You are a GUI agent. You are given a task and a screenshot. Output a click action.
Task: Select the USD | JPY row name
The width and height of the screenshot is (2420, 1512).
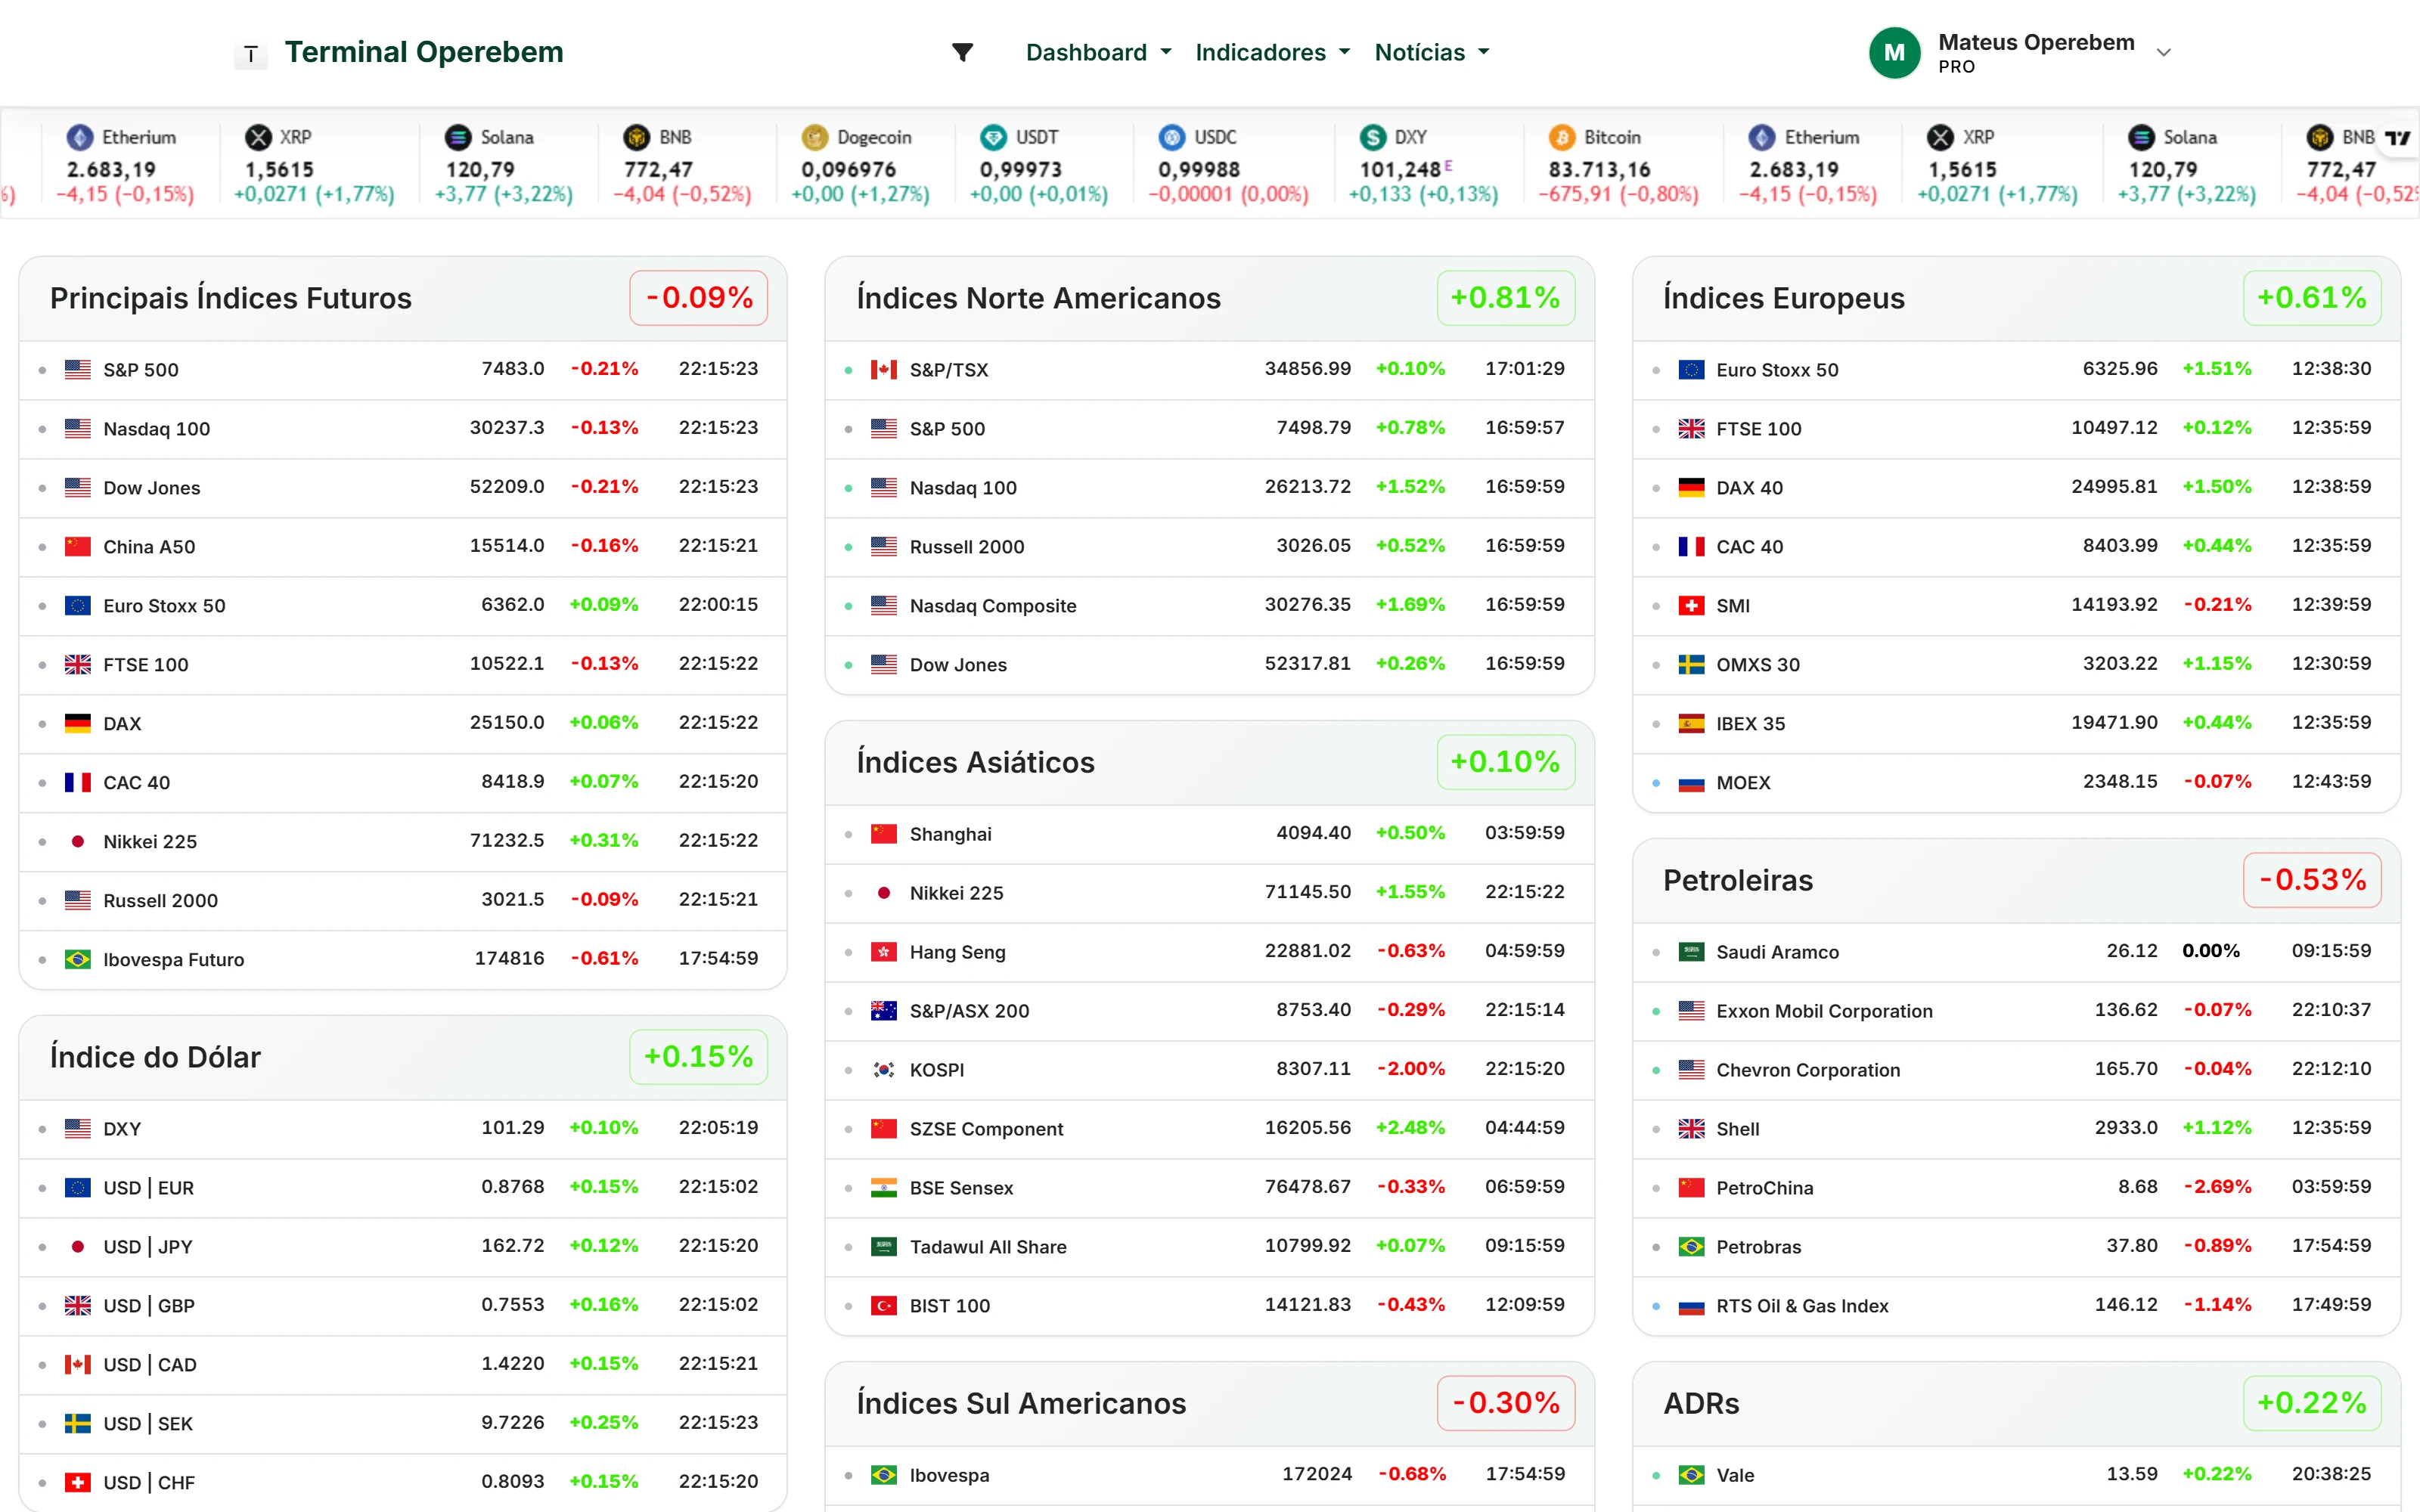click(148, 1246)
